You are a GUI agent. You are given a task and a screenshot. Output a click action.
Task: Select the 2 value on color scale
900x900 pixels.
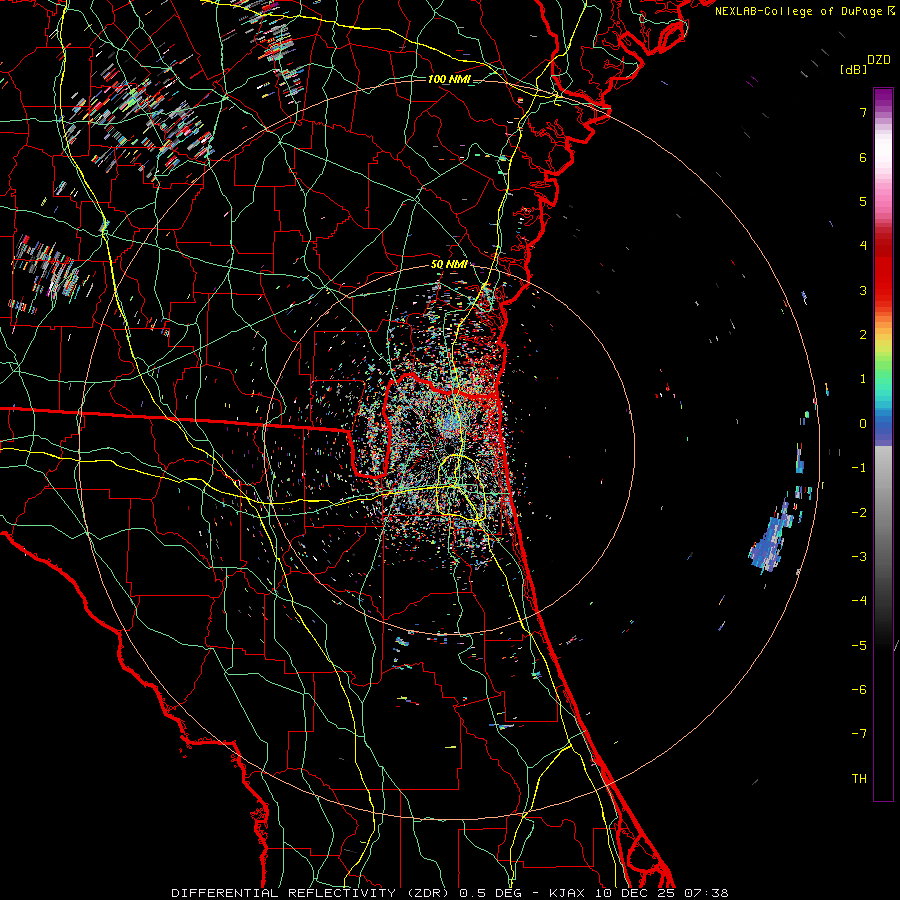coord(863,335)
